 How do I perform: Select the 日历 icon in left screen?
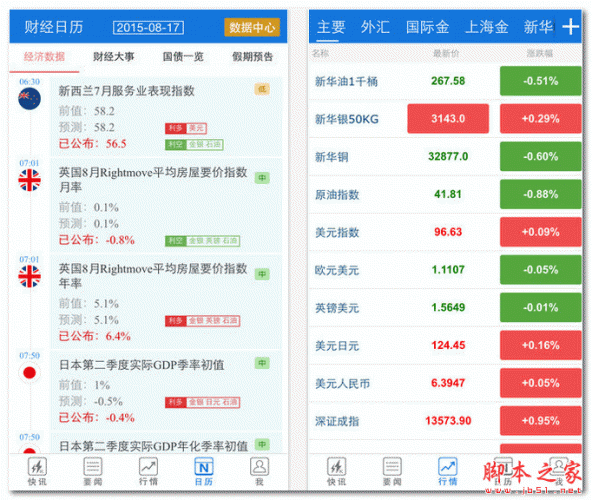(204, 471)
